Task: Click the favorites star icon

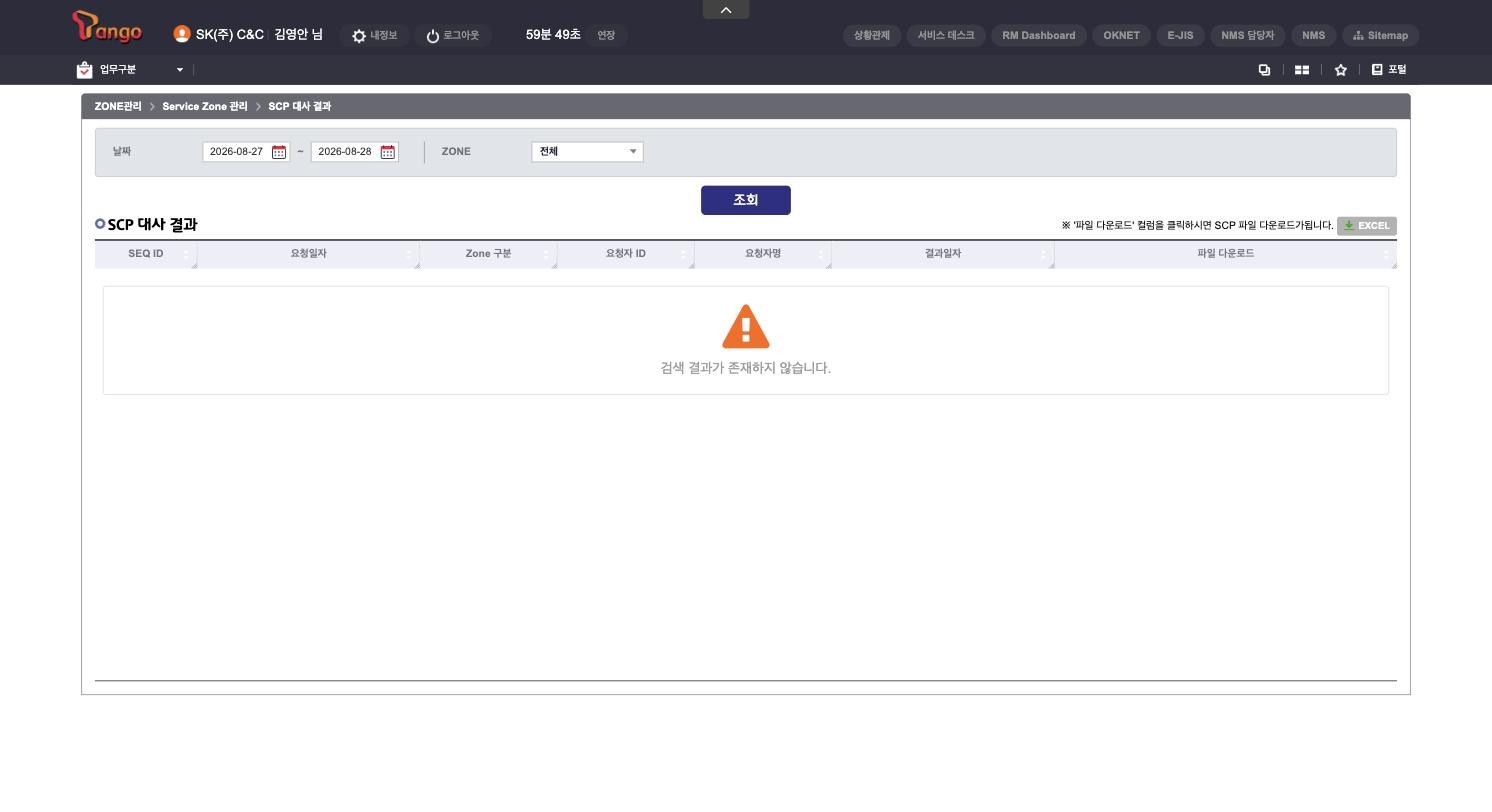Action: (1341, 70)
